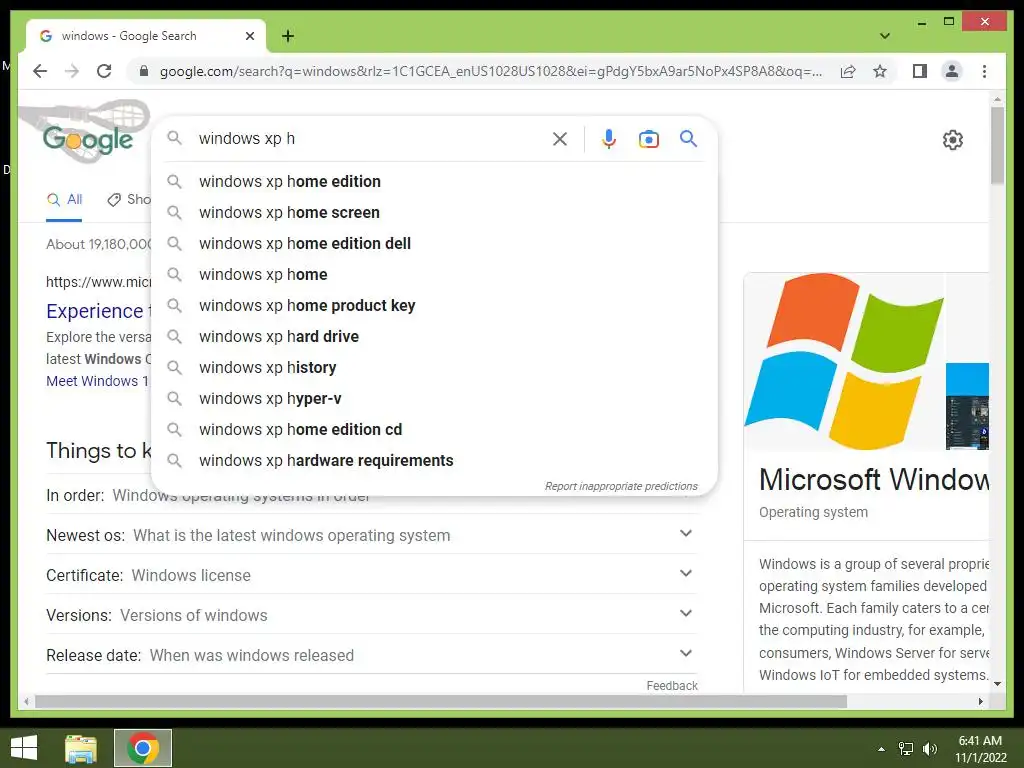1024x768 pixels.
Task: Clear the search box with the X
Action: point(560,138)
